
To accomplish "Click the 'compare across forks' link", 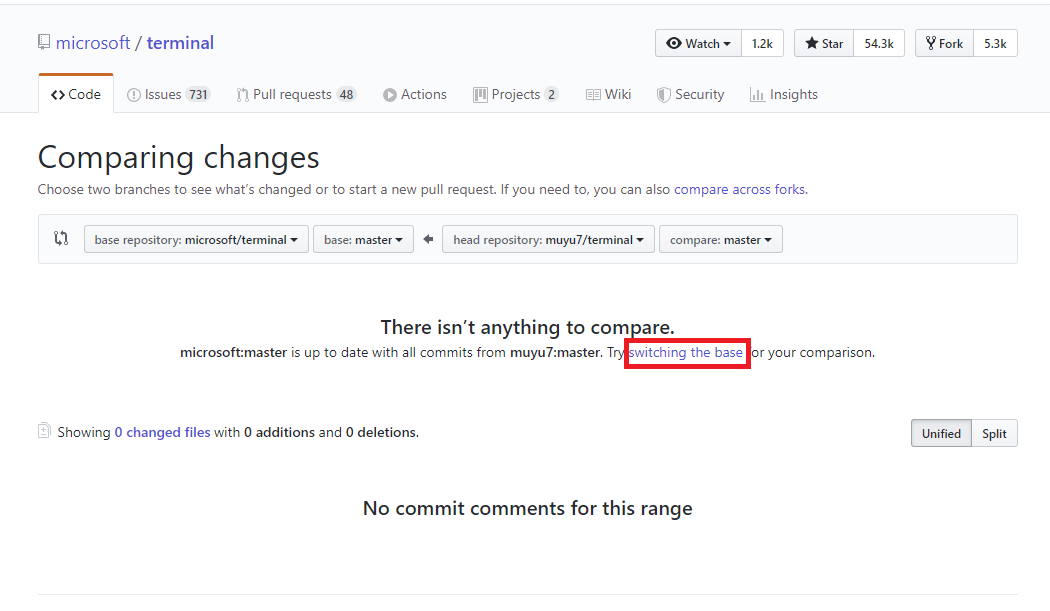I will [739, 189].
